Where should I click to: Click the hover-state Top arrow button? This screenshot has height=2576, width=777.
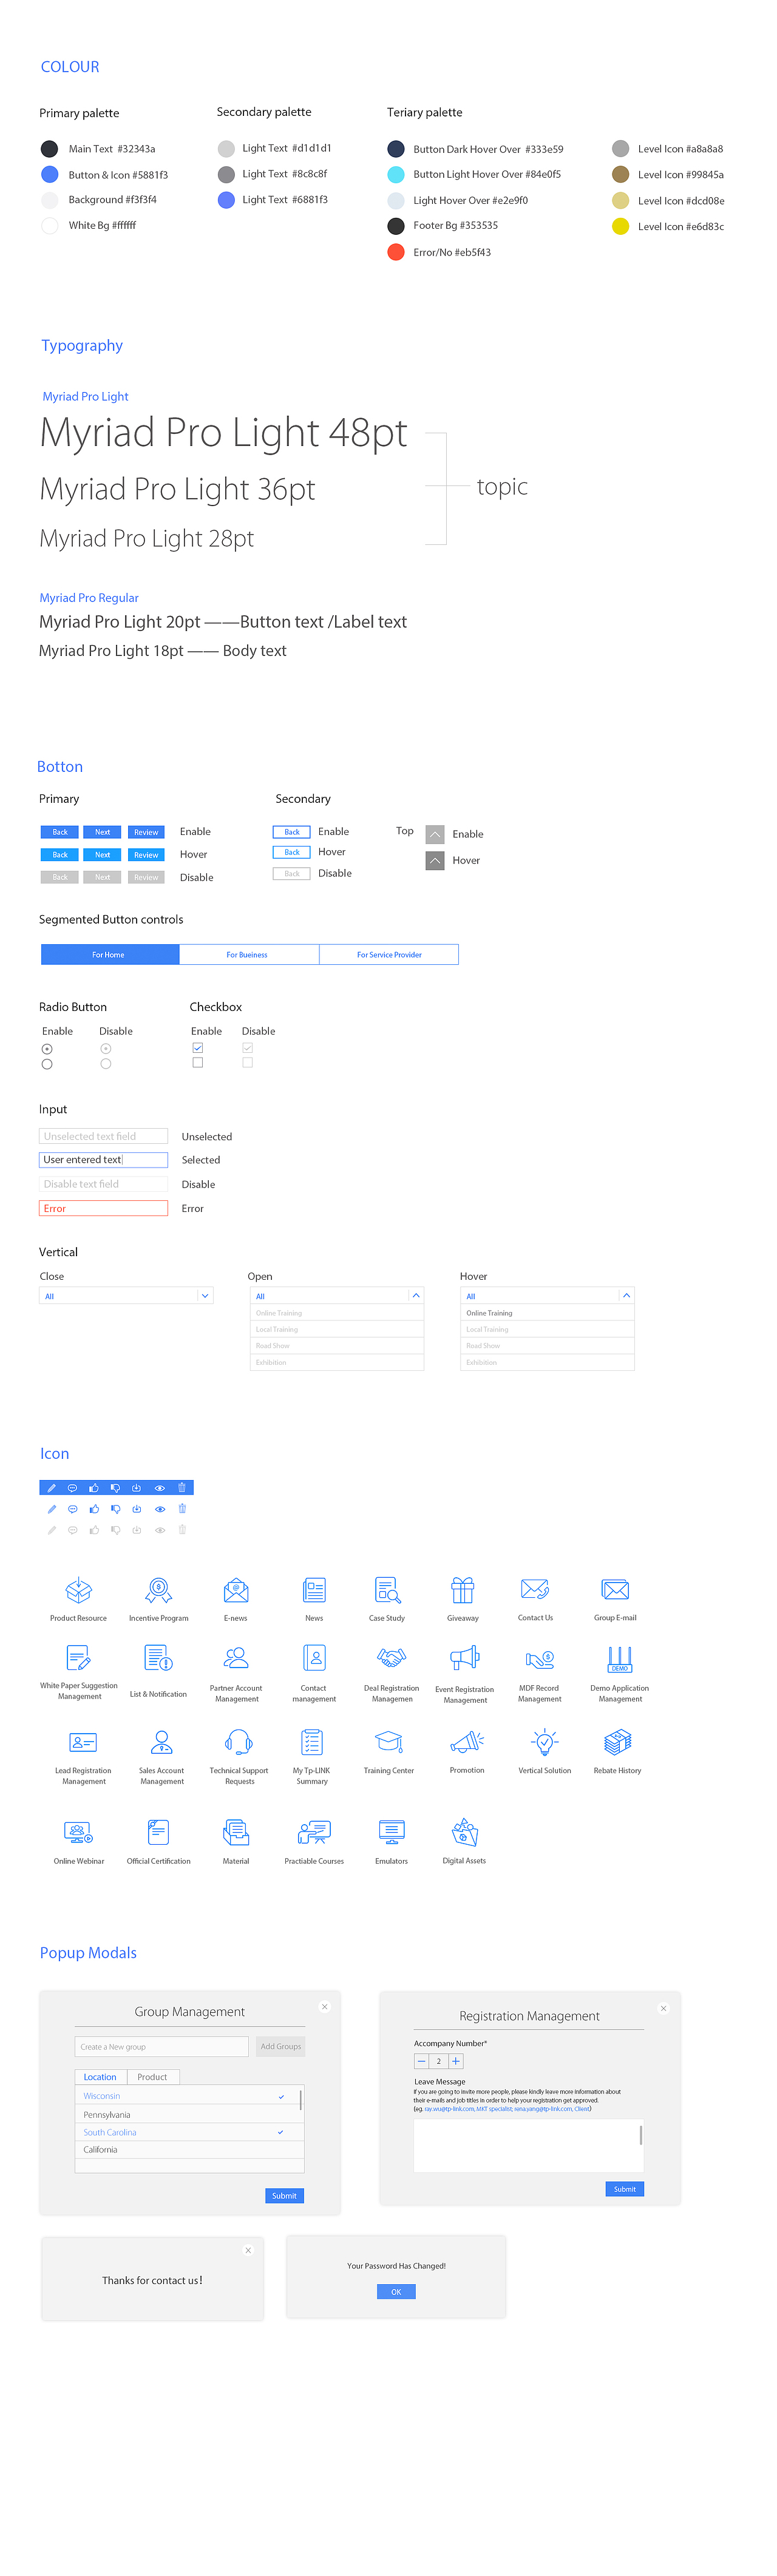tap(435, 860)
